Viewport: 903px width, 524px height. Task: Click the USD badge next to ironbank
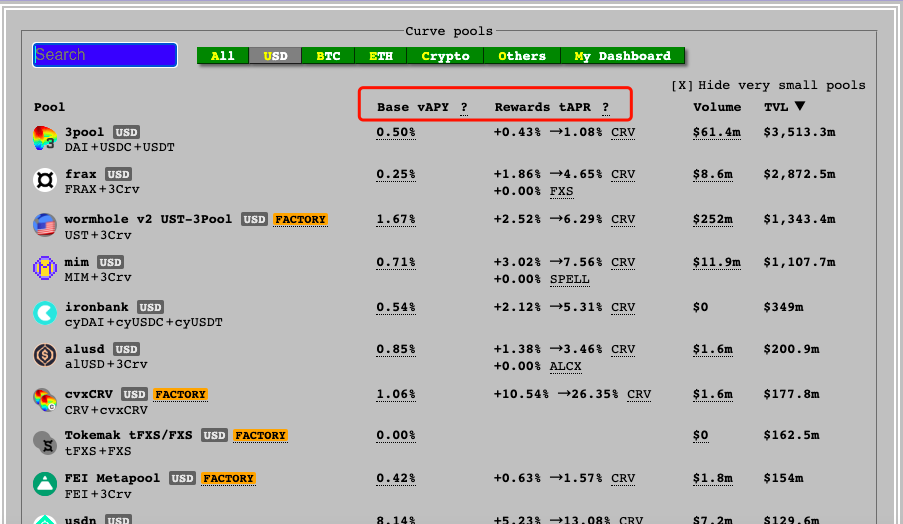pyautogui.click(x=150, y=307)
